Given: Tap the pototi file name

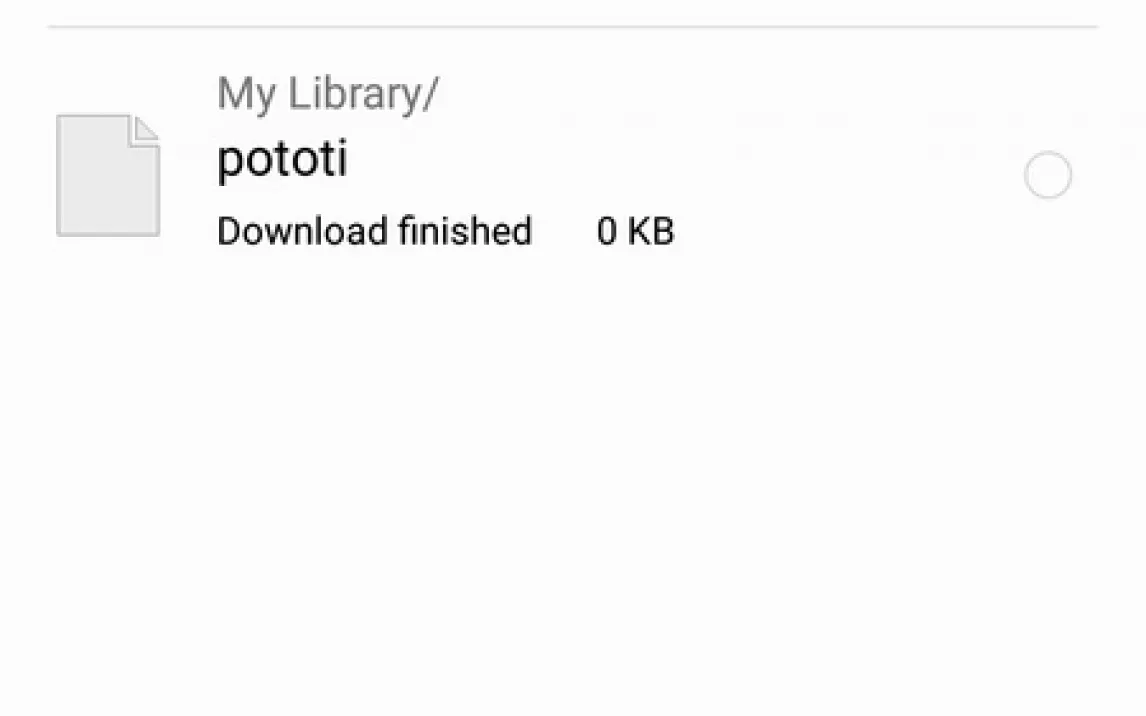Looking at the screenshot, I should coord(282,160).
